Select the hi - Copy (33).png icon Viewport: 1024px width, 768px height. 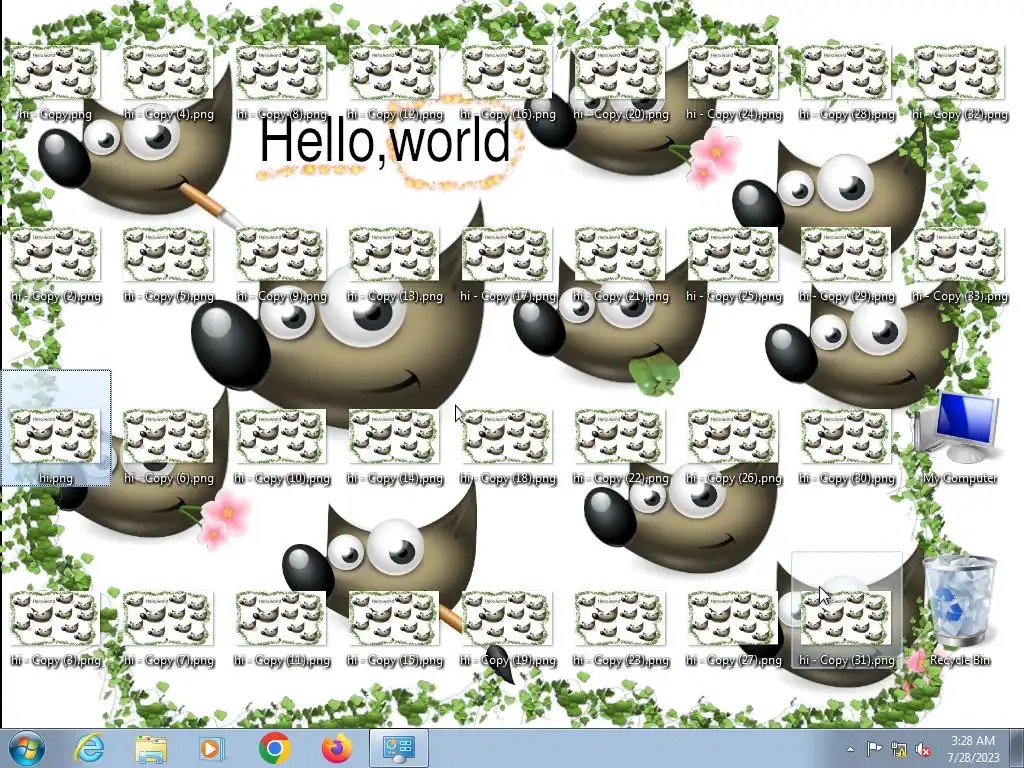click(959, 264)
